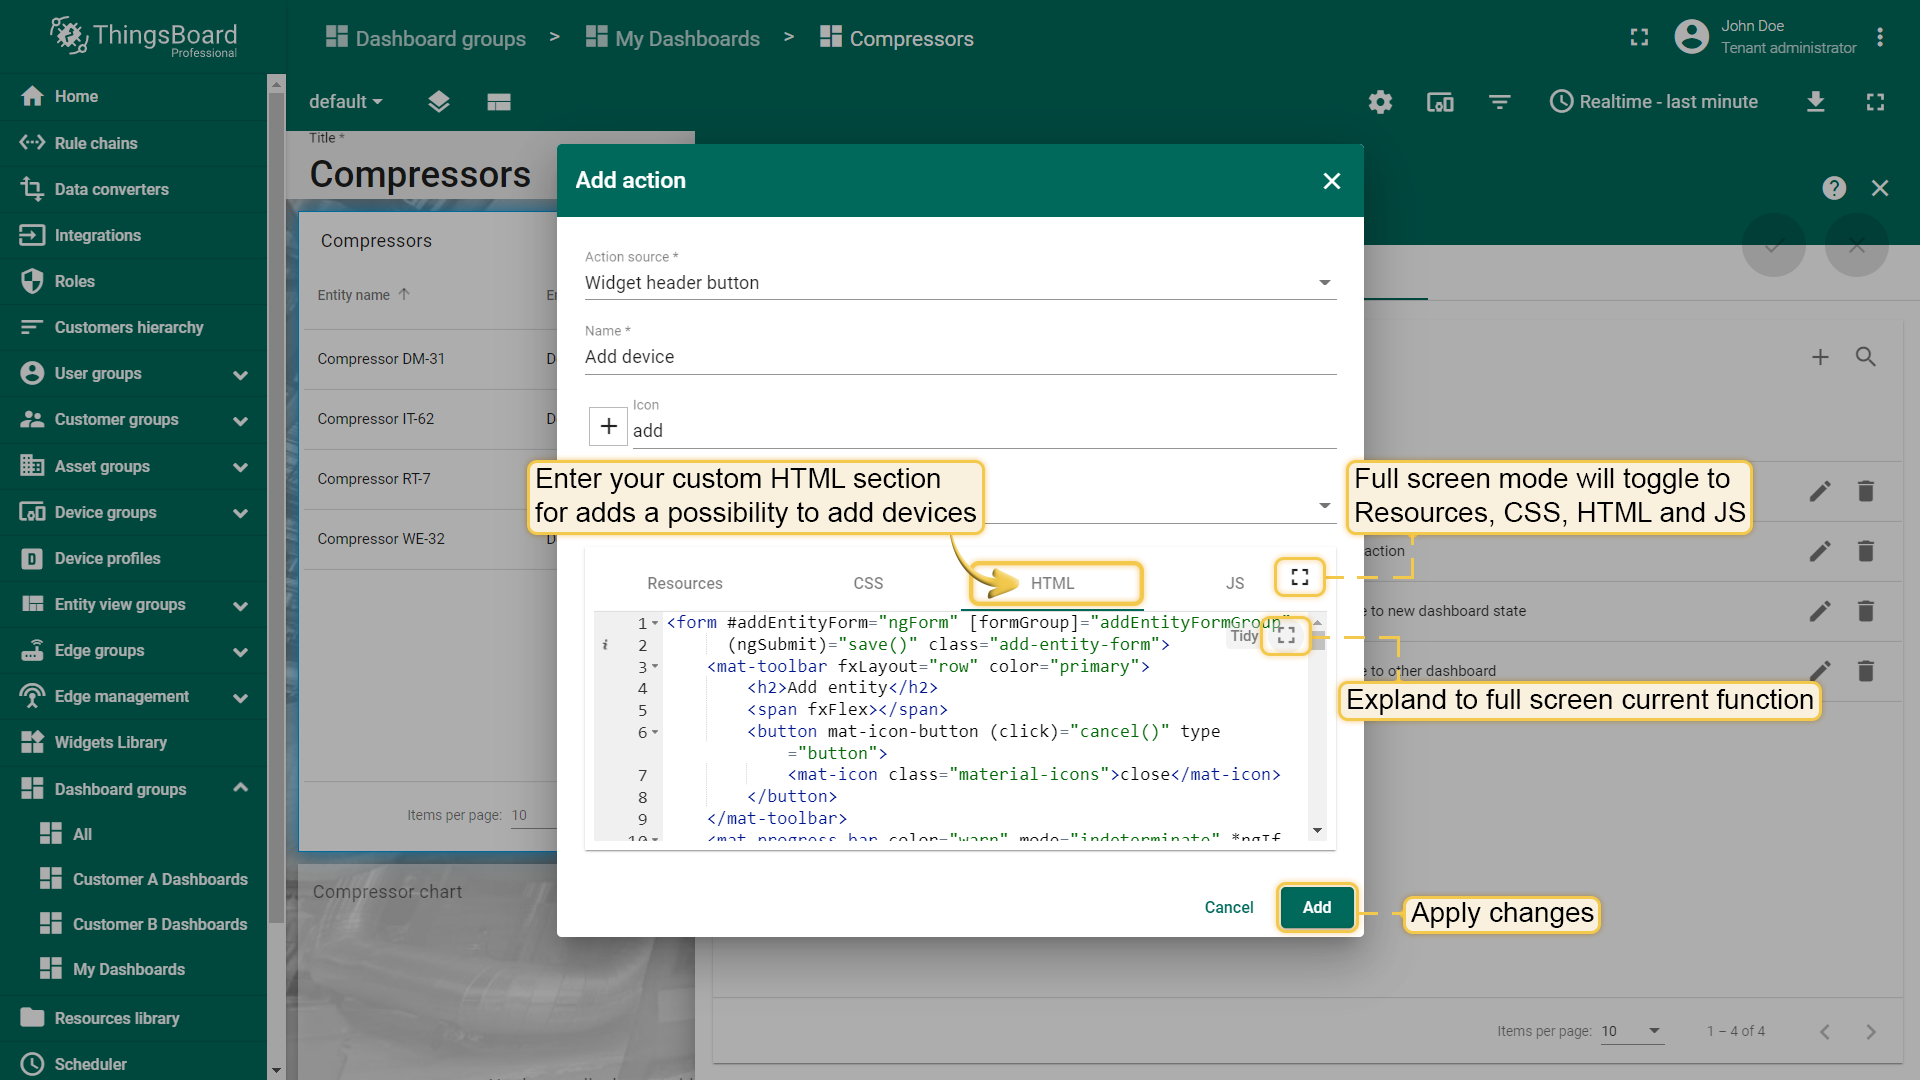Open manage layouts icon

click(x=499, y=102)
